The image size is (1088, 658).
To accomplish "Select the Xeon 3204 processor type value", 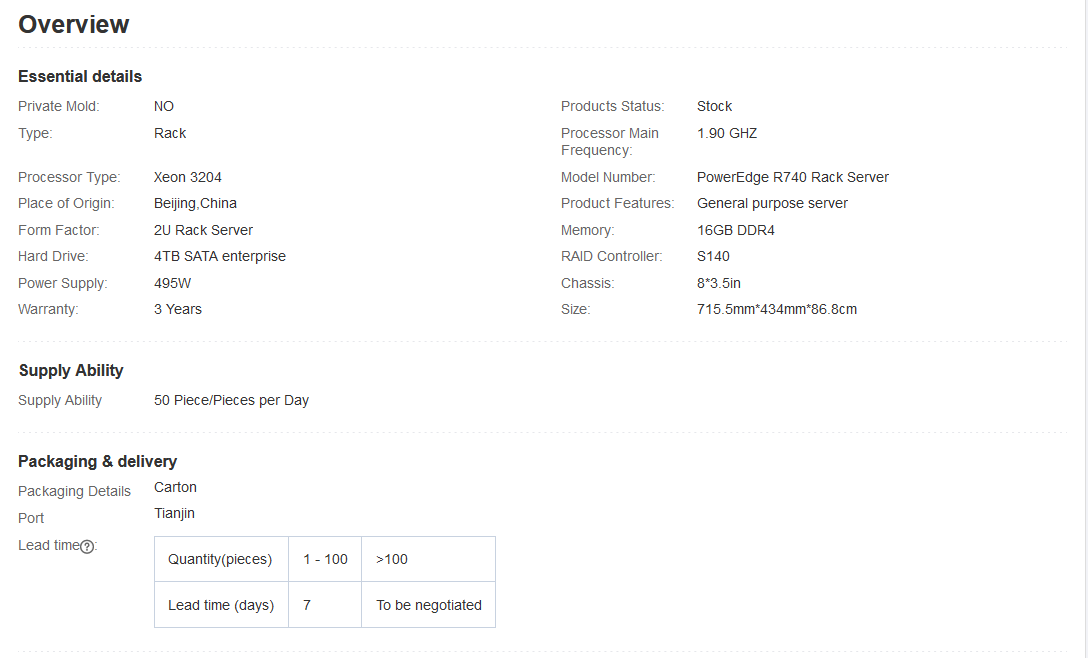I will click(x=188, y=177).
